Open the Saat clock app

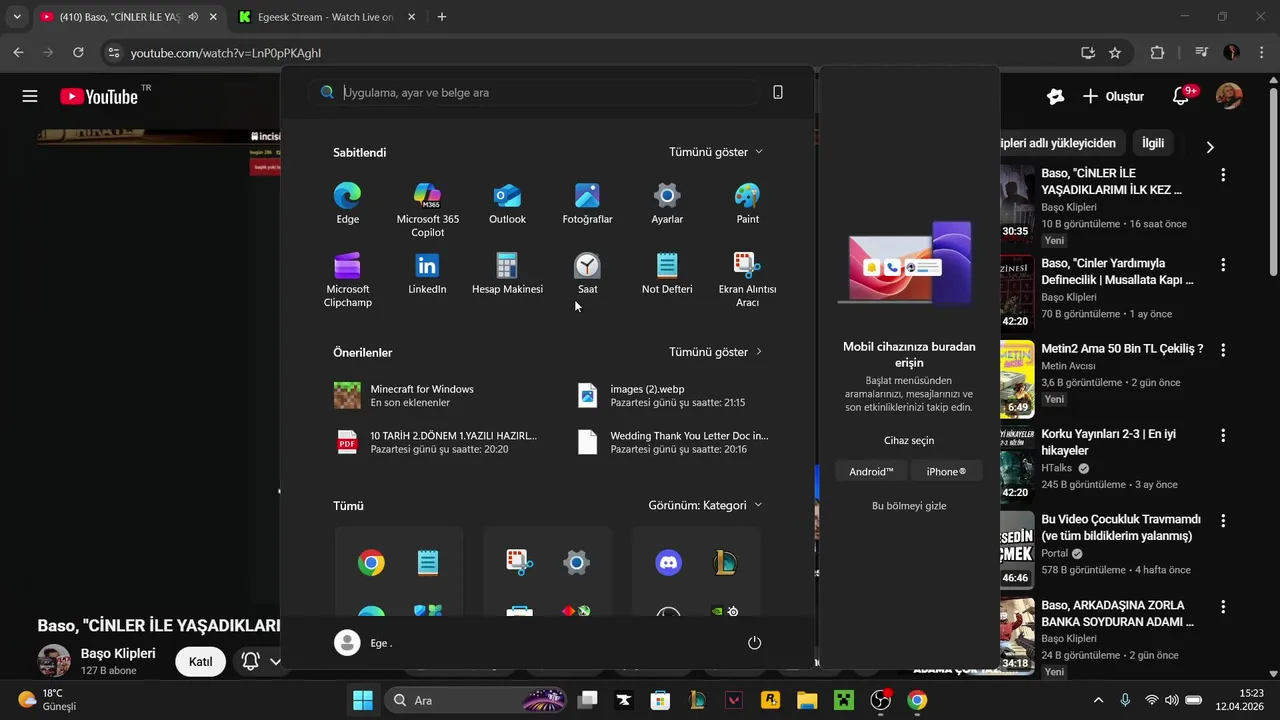point(587,274)
